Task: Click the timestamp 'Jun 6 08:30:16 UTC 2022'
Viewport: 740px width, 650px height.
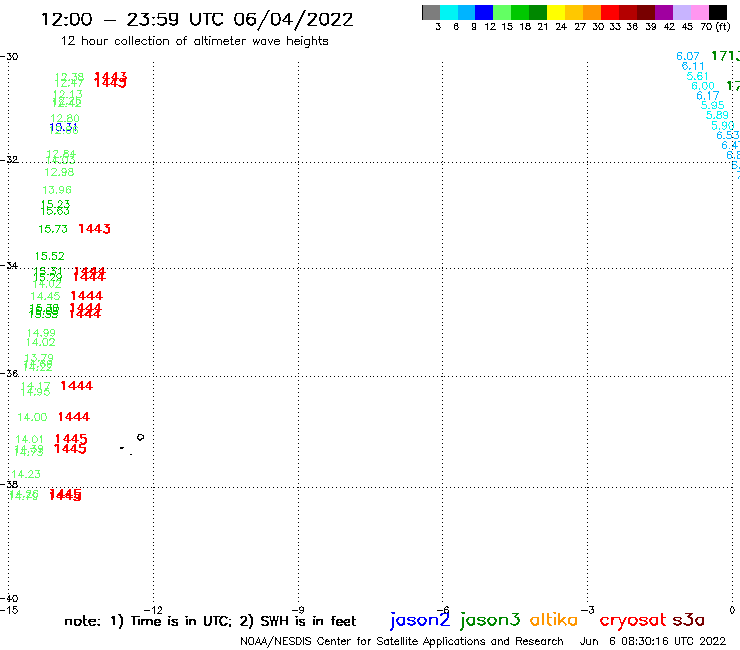Action: (653, 641)
